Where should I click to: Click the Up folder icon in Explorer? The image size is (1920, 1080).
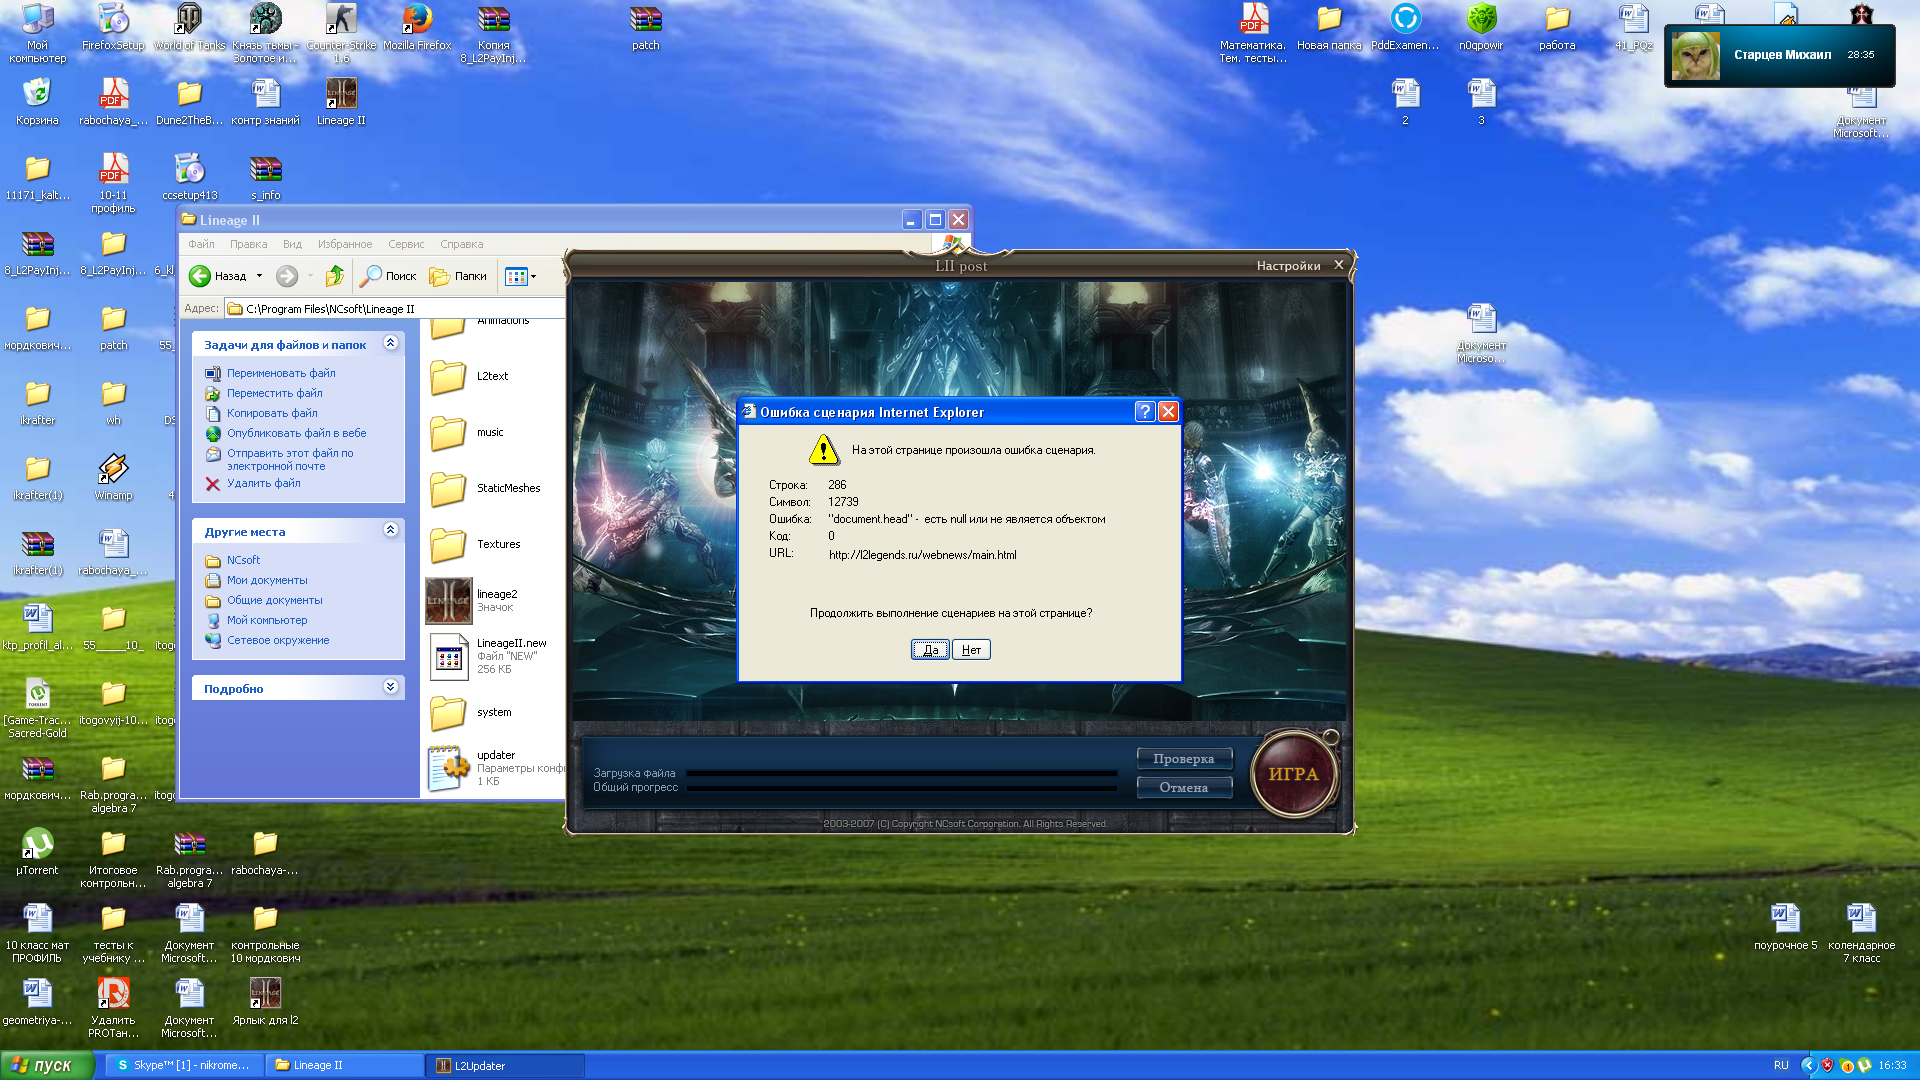coord(335,276)
